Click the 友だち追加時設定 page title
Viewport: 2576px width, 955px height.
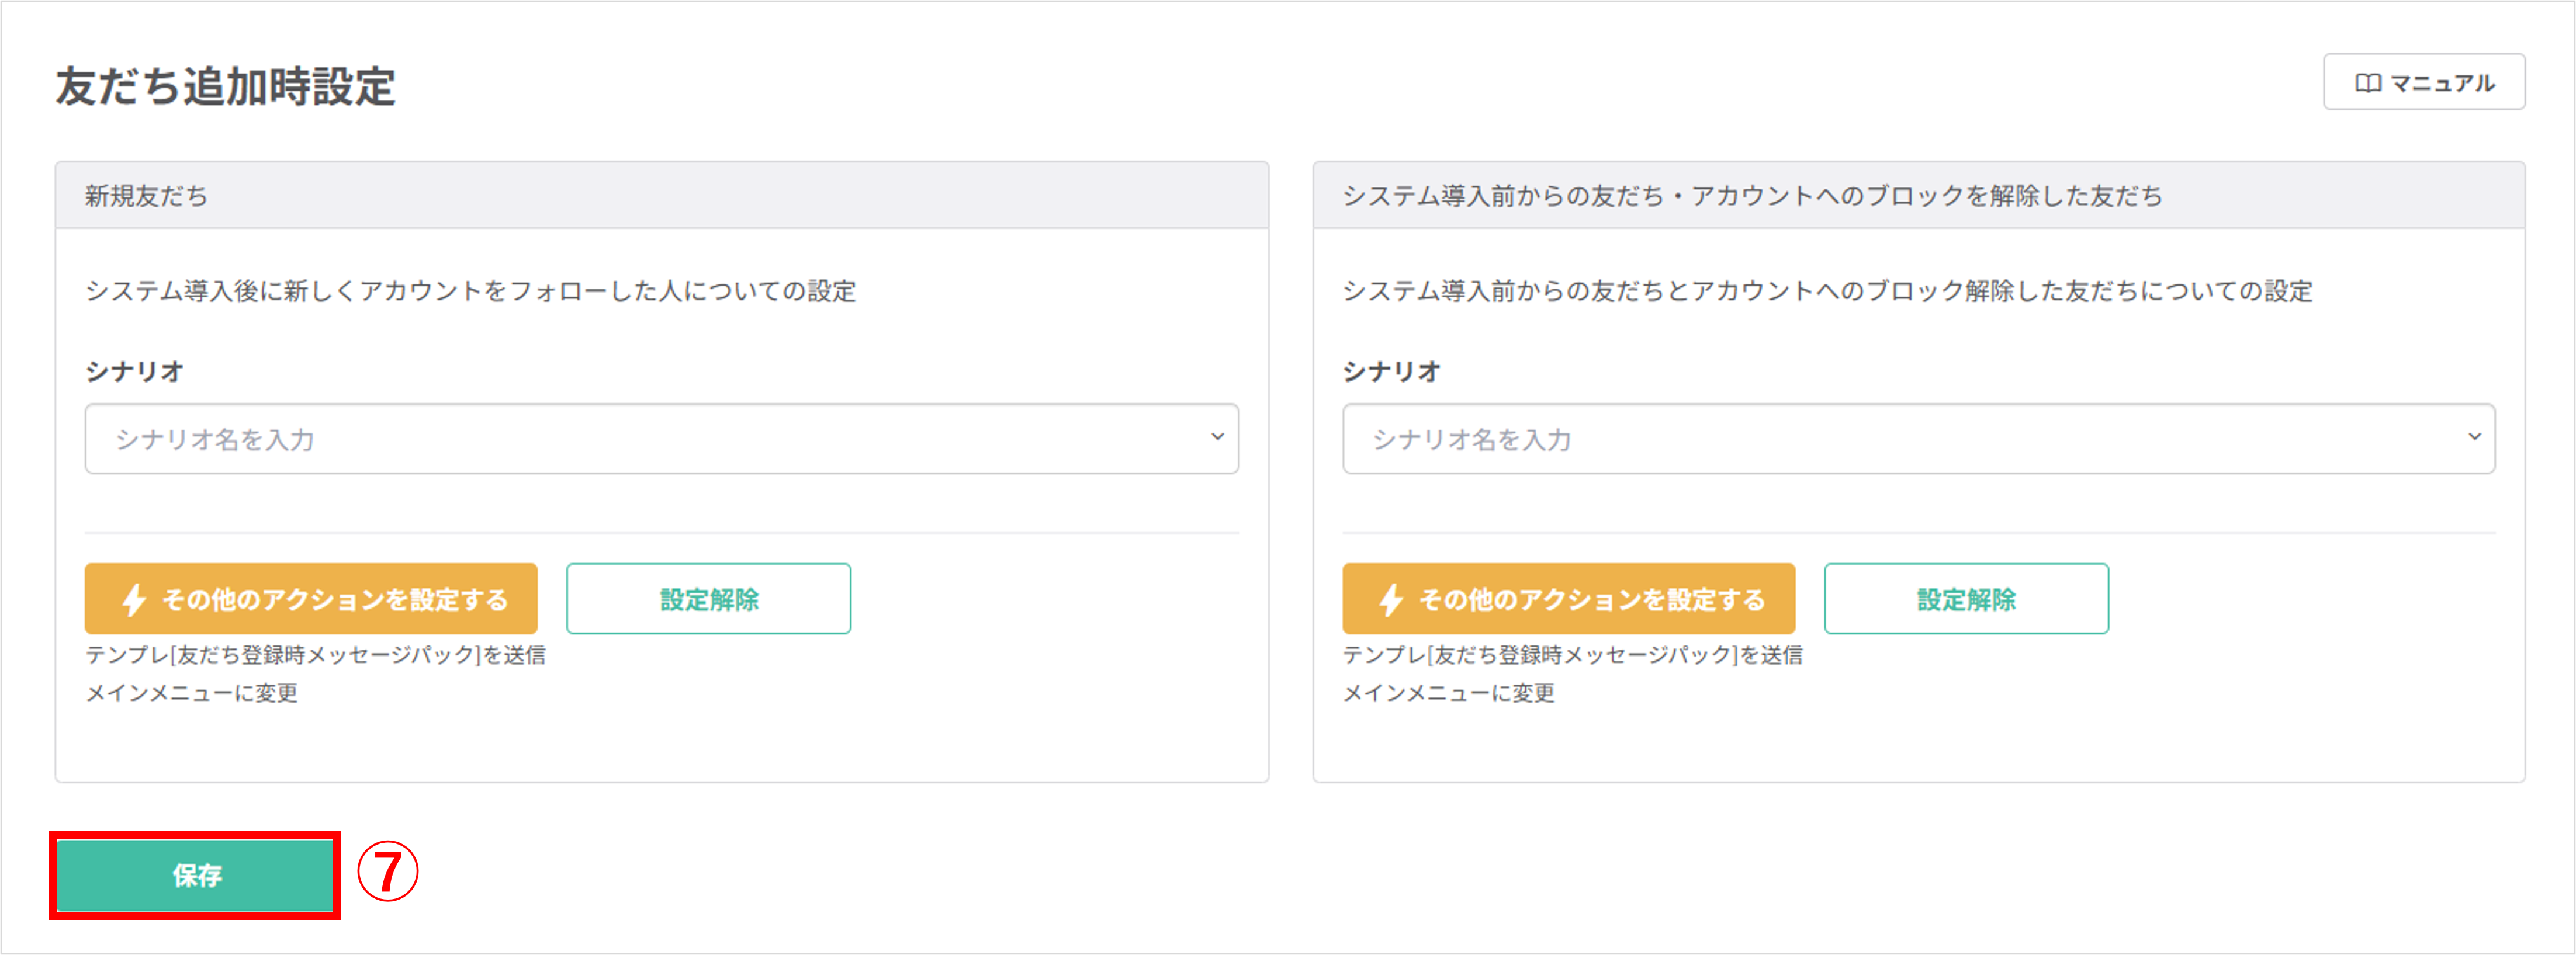pos(226,86)
